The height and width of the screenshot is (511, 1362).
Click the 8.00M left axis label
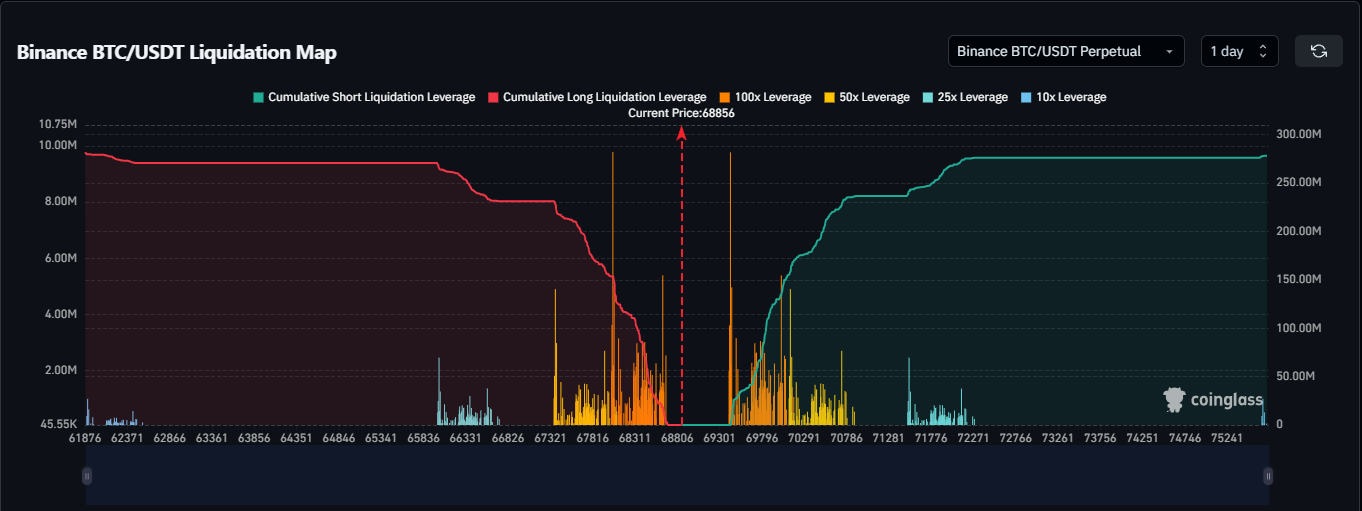pos(60,201)
